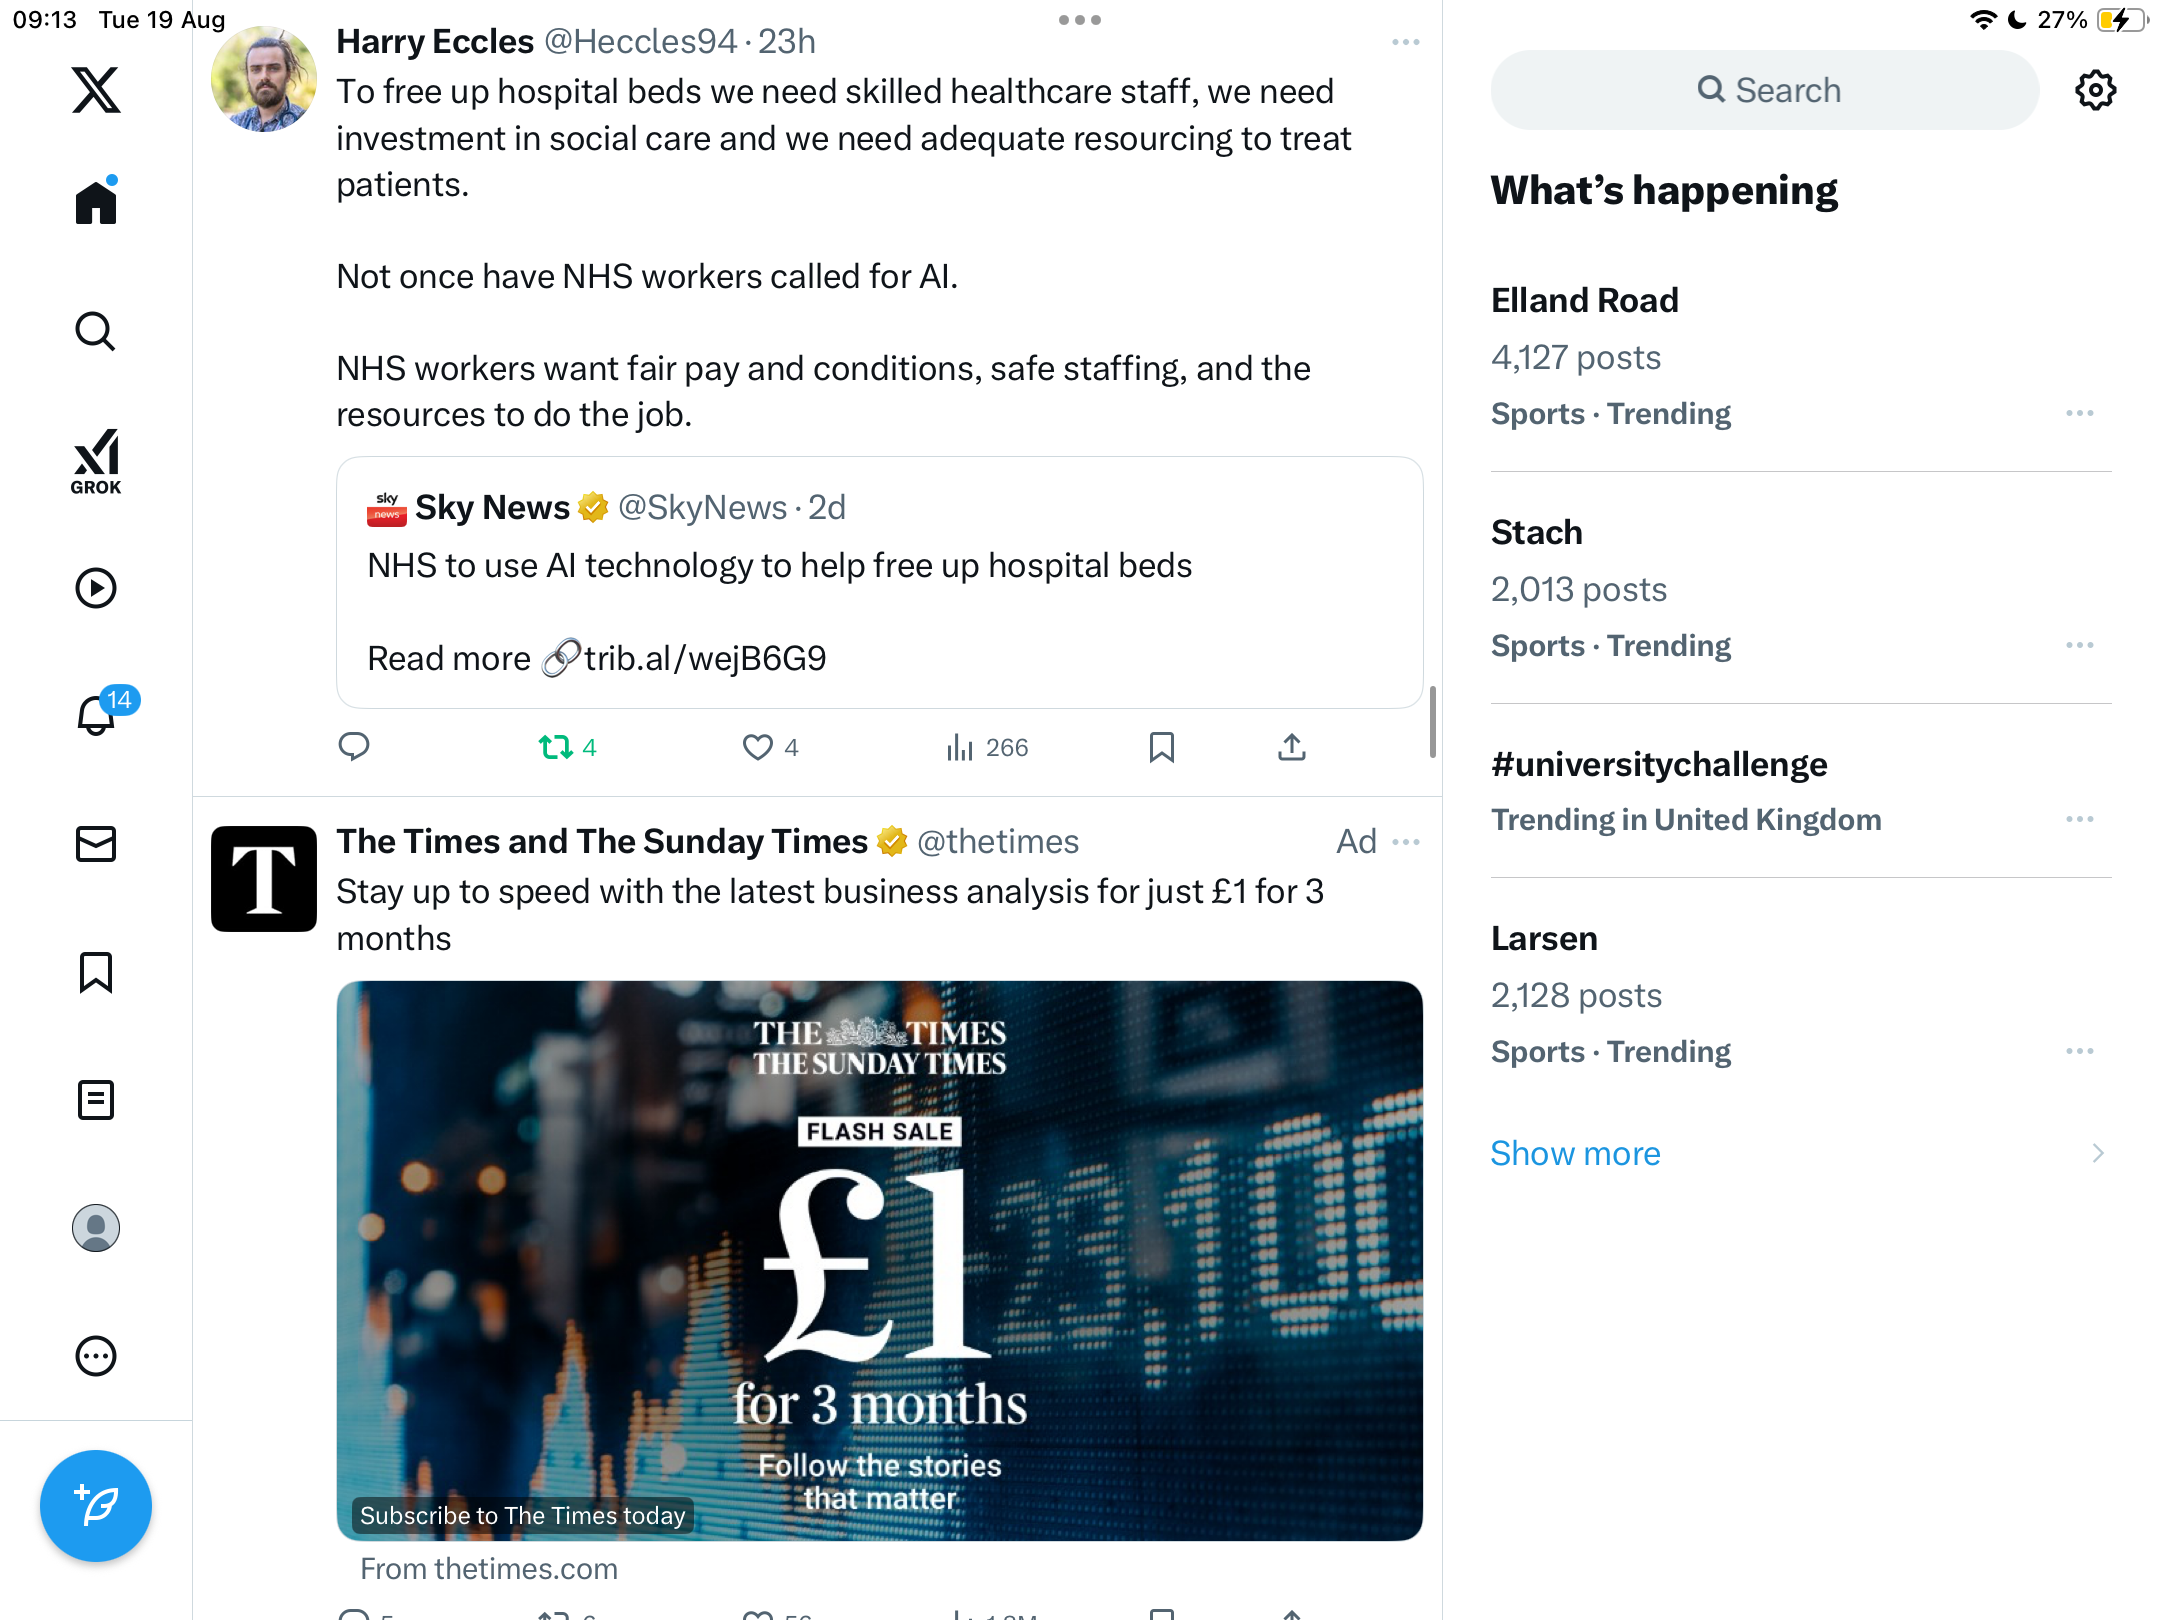Open the notifications bell
Image resolution: width=2160 pixels, height=1620 pixels.
96,716
